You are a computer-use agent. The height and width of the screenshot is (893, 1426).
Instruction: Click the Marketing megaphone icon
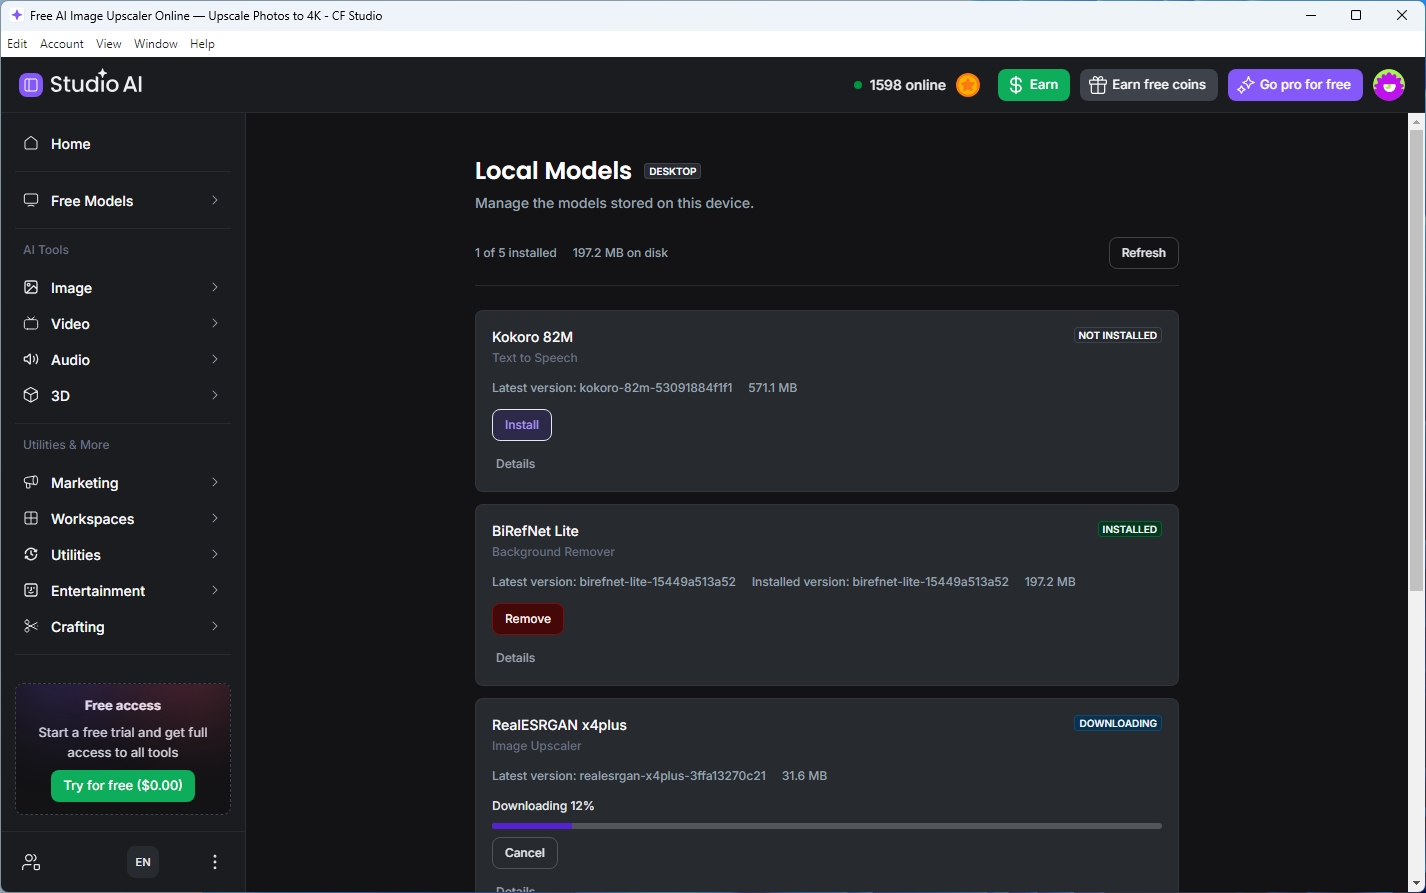point(31,483)
